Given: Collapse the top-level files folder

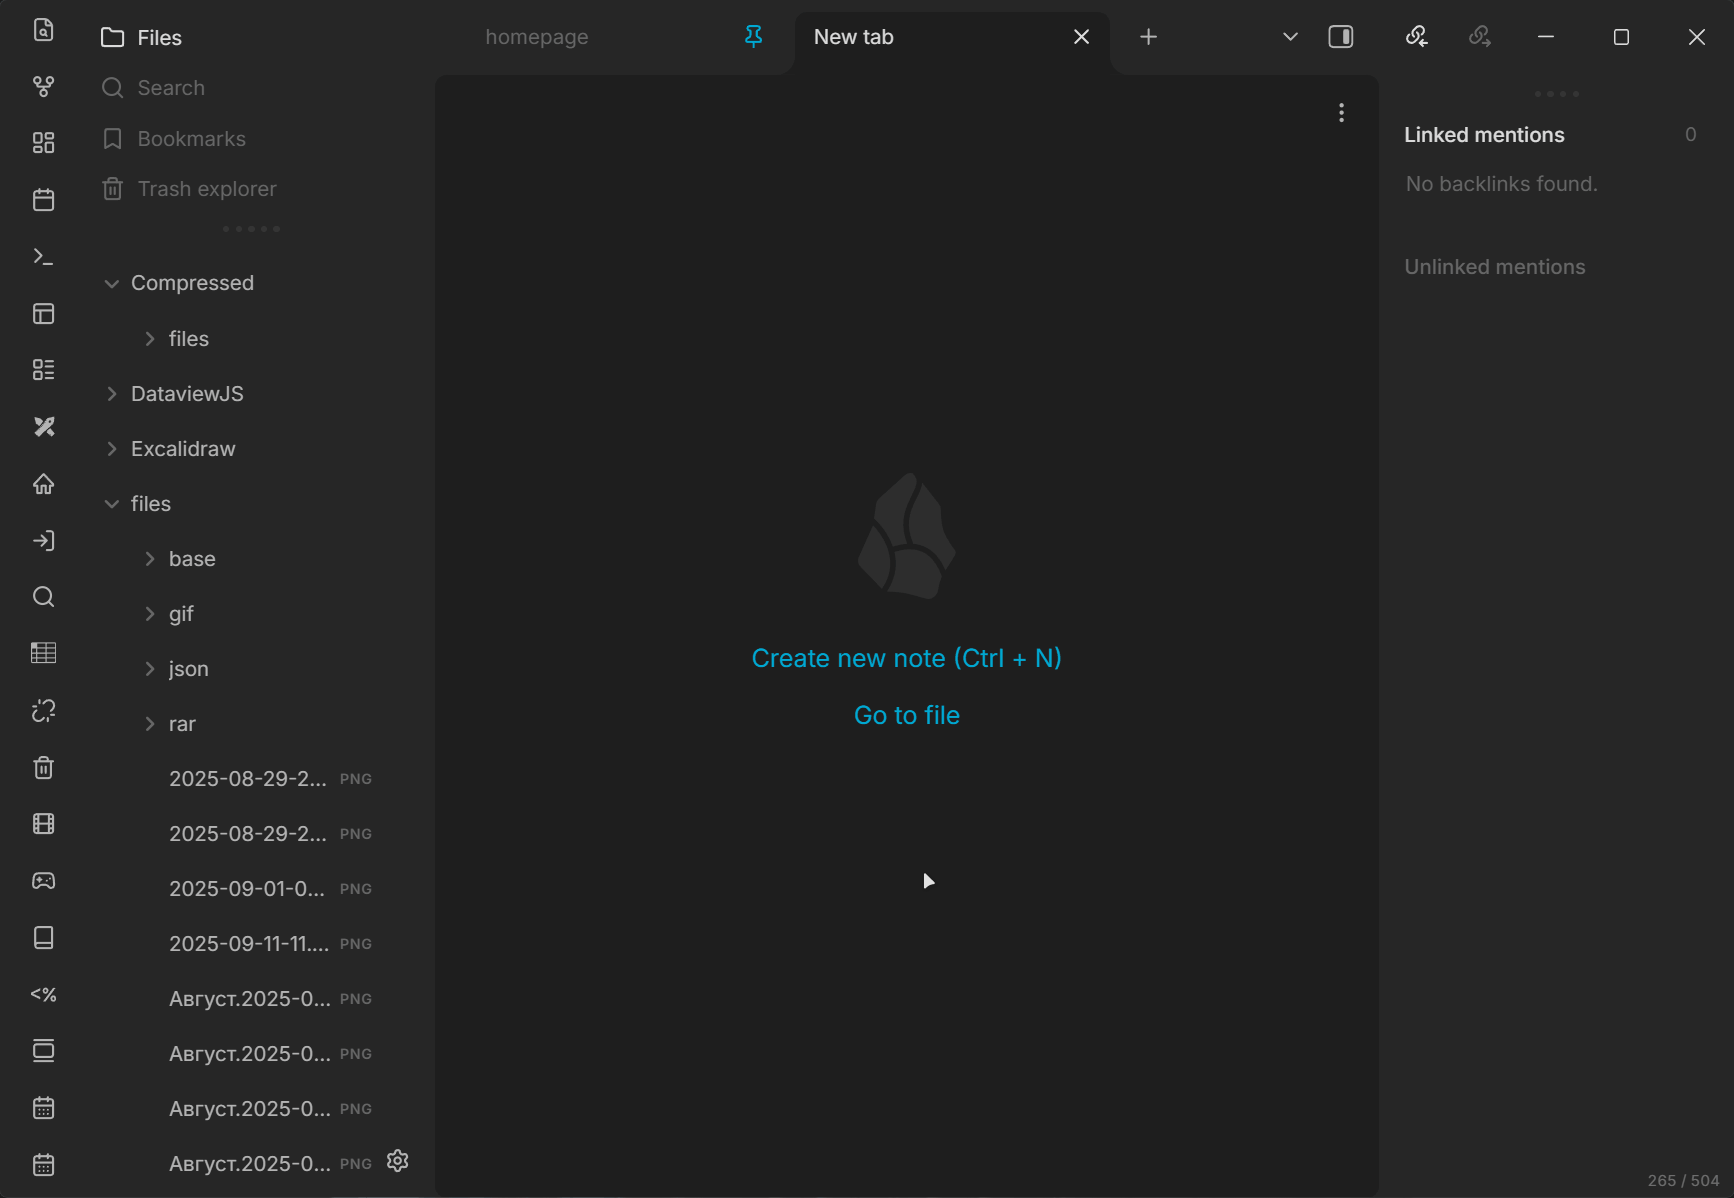Looking at the screenshot, I should [x=111, y=504].
